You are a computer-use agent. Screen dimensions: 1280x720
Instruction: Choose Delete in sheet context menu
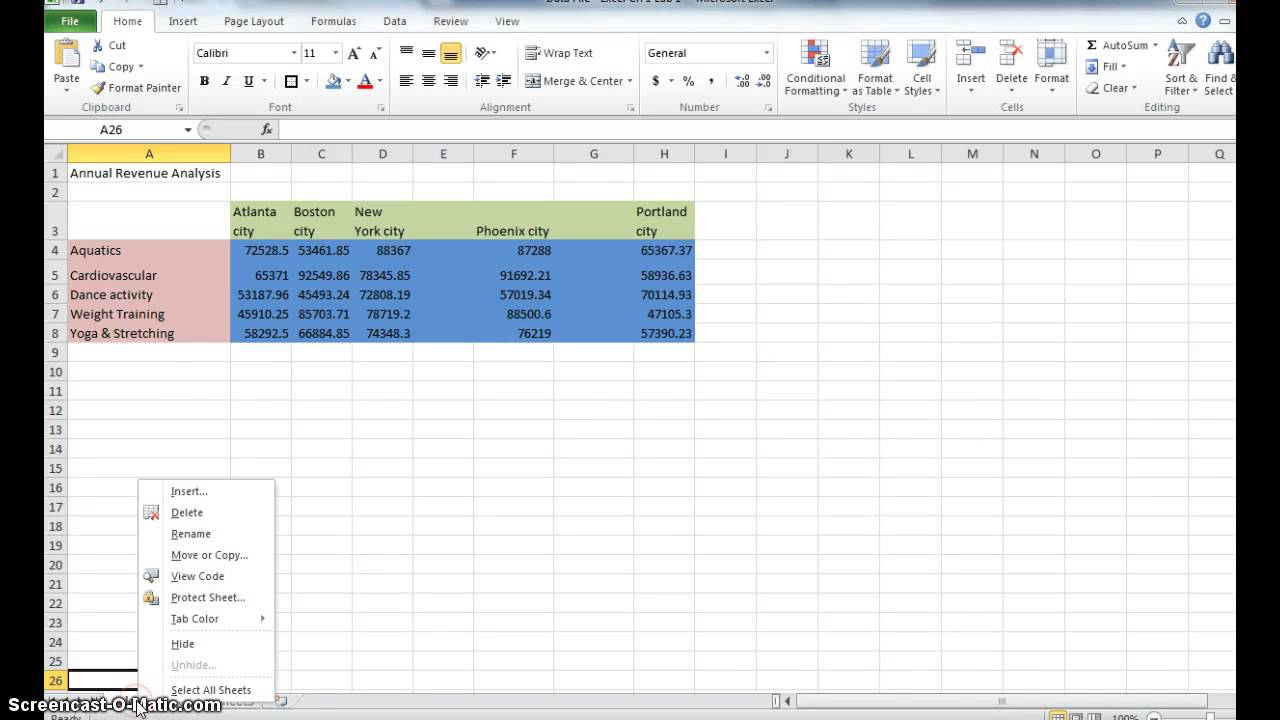206,513
